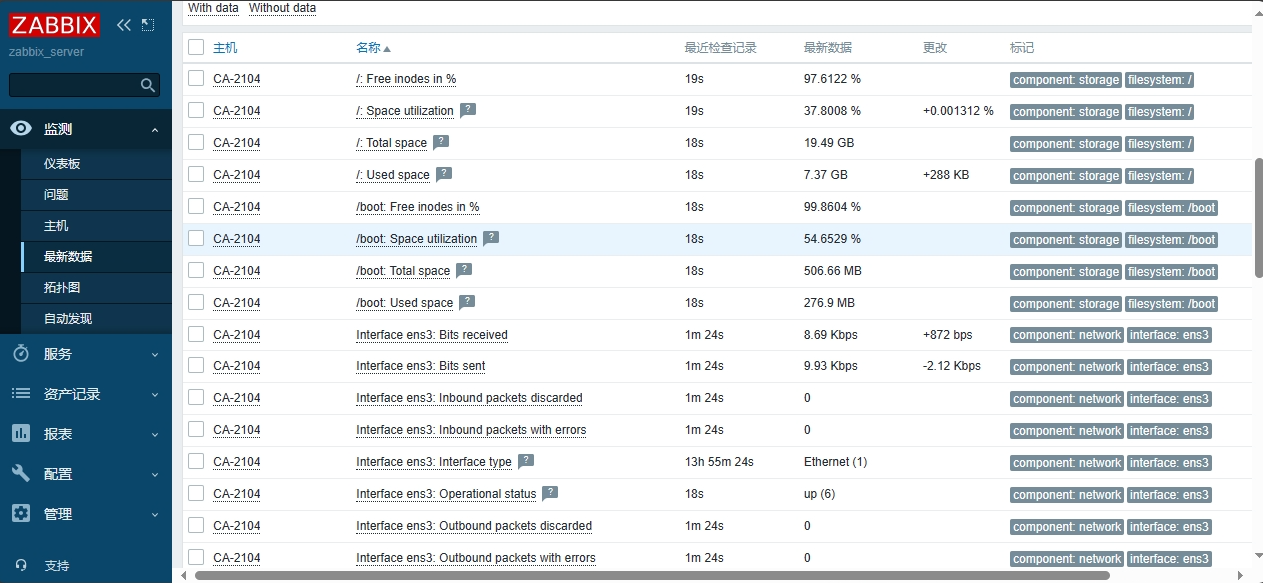The image size is (1263, 583).
Task: Open 仪表板 dashboard menu item
Action: coord(62,164)
